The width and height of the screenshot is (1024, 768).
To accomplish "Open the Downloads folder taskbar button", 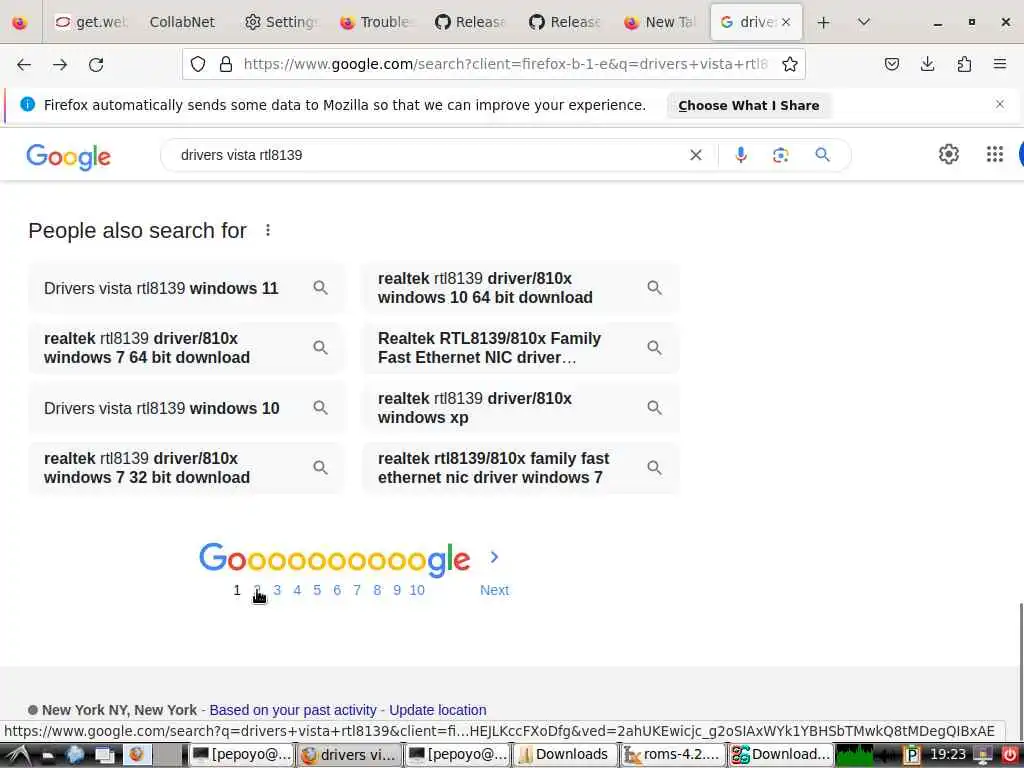I will click(x=565, y=754).
